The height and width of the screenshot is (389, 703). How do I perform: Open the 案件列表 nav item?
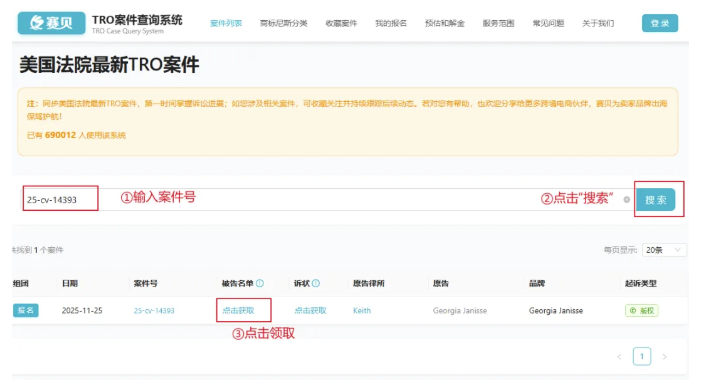click(x=226, y=23)
